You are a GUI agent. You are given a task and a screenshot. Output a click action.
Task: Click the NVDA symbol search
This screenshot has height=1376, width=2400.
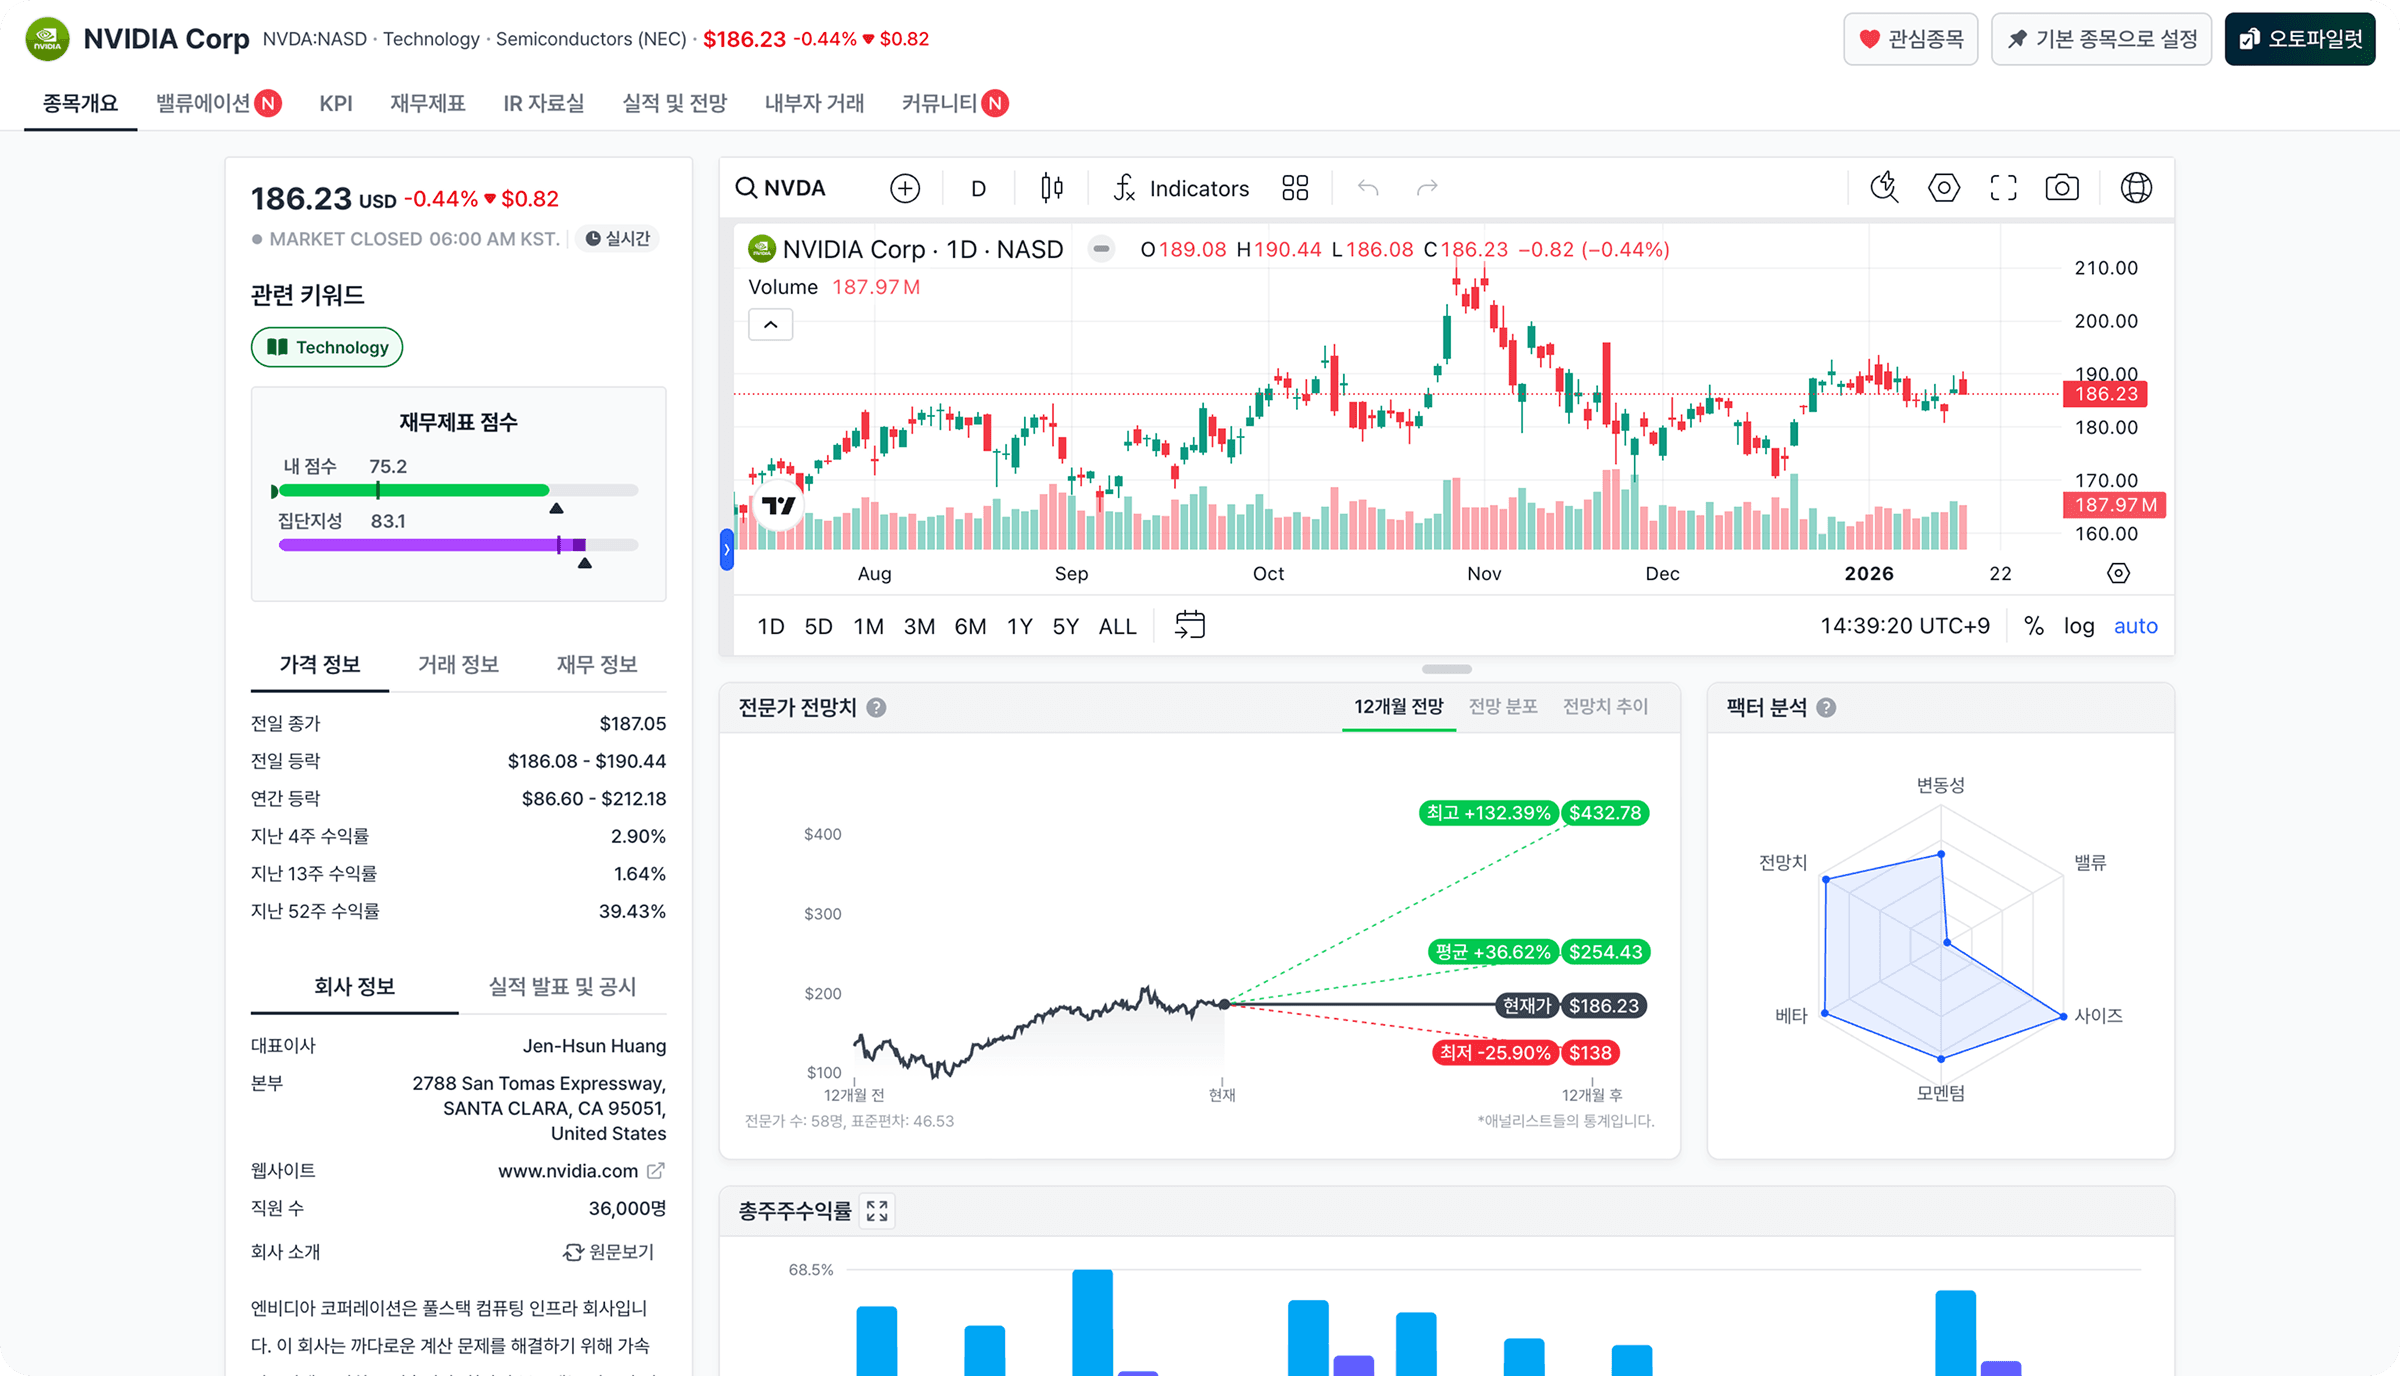click(780, 188)
